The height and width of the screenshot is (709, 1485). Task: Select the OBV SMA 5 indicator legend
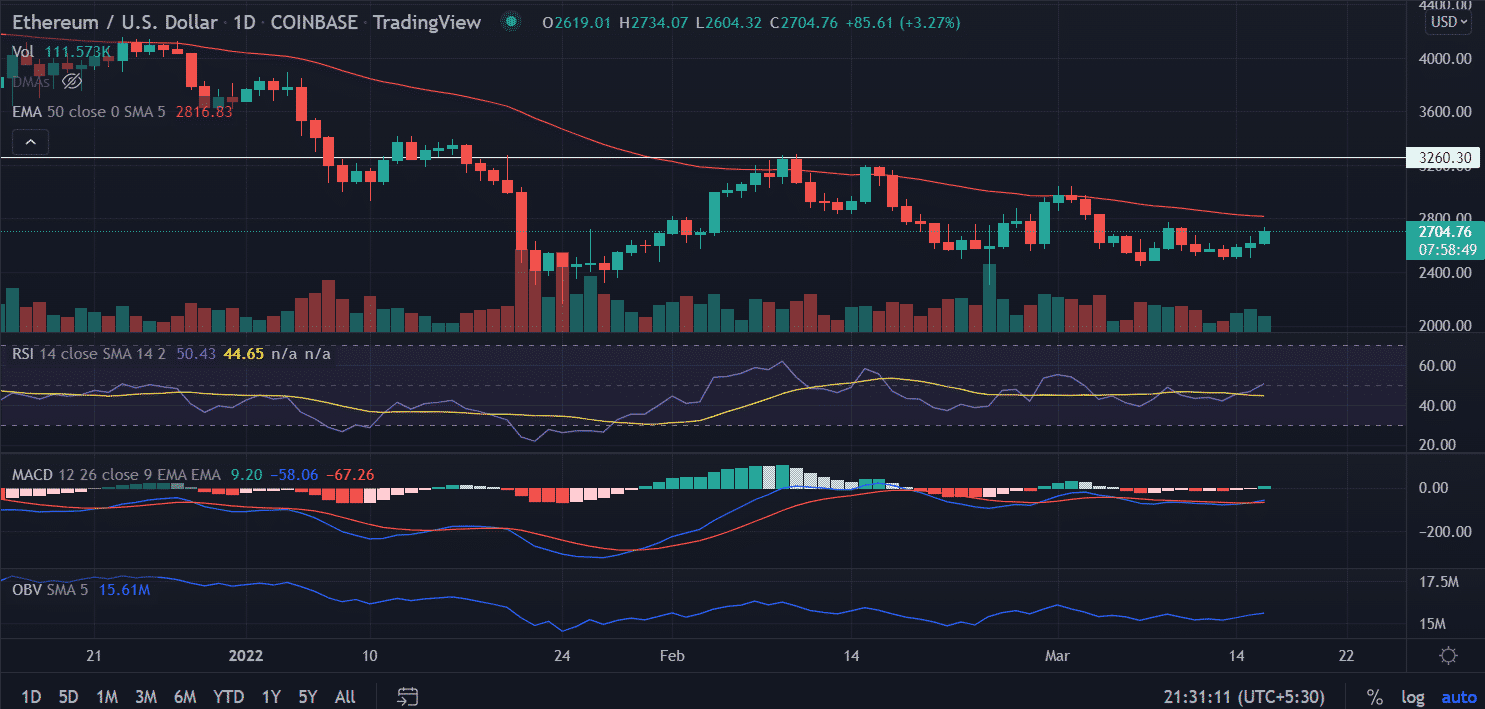click(50, 590)
